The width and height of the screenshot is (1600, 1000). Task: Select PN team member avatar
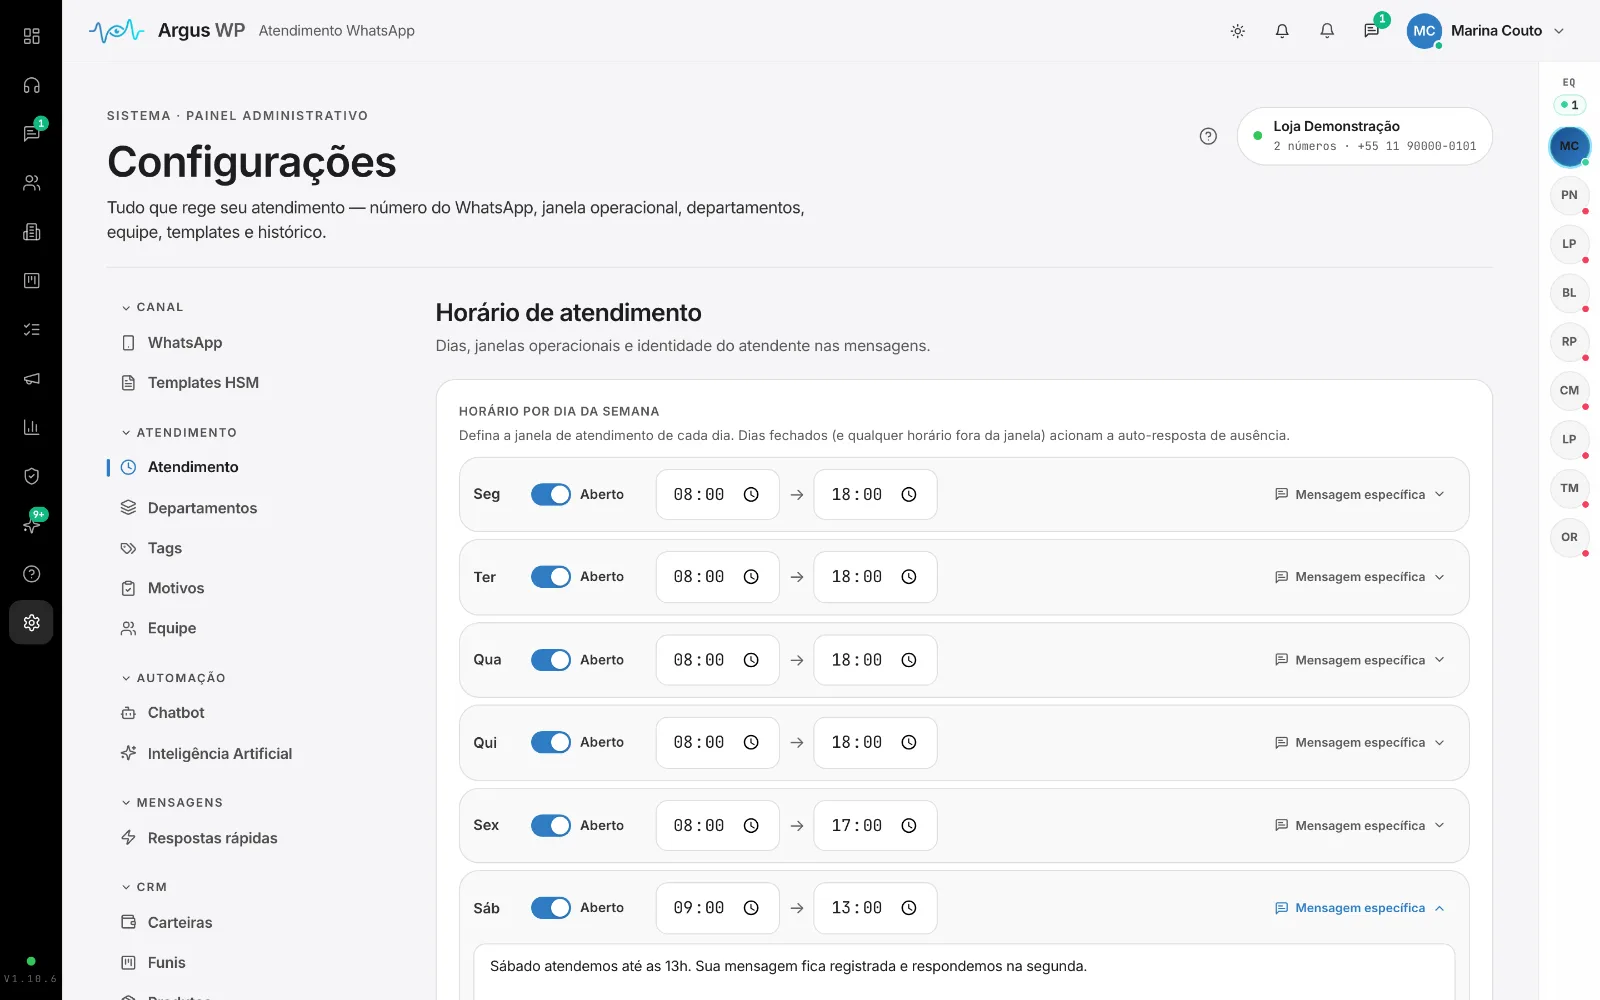[x=1569, y=195]
